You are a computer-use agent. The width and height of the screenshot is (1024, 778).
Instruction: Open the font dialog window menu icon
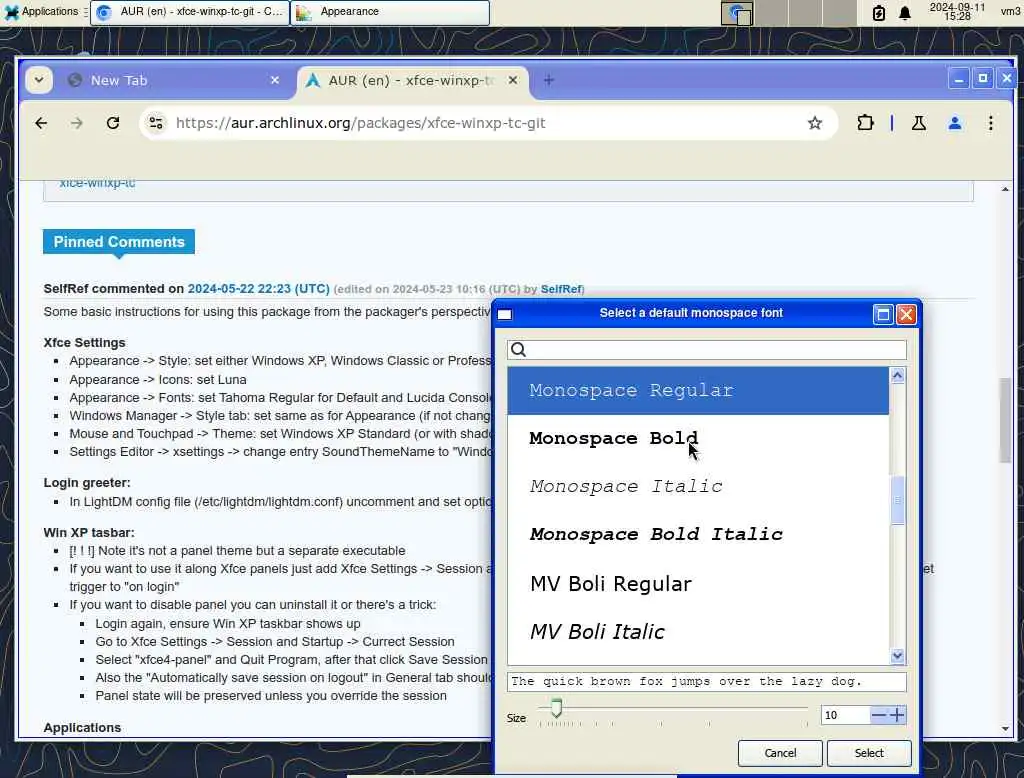(505, 314)
